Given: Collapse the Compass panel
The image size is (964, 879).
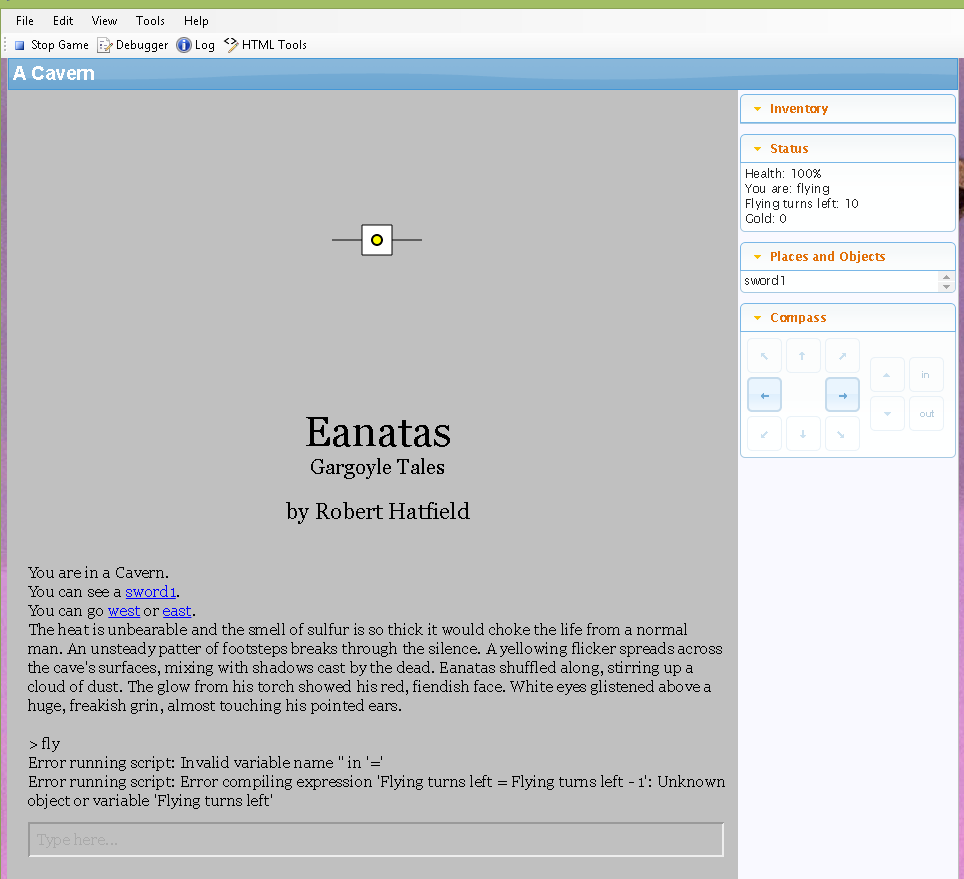Looking at the screenshot, I should 757,318.
